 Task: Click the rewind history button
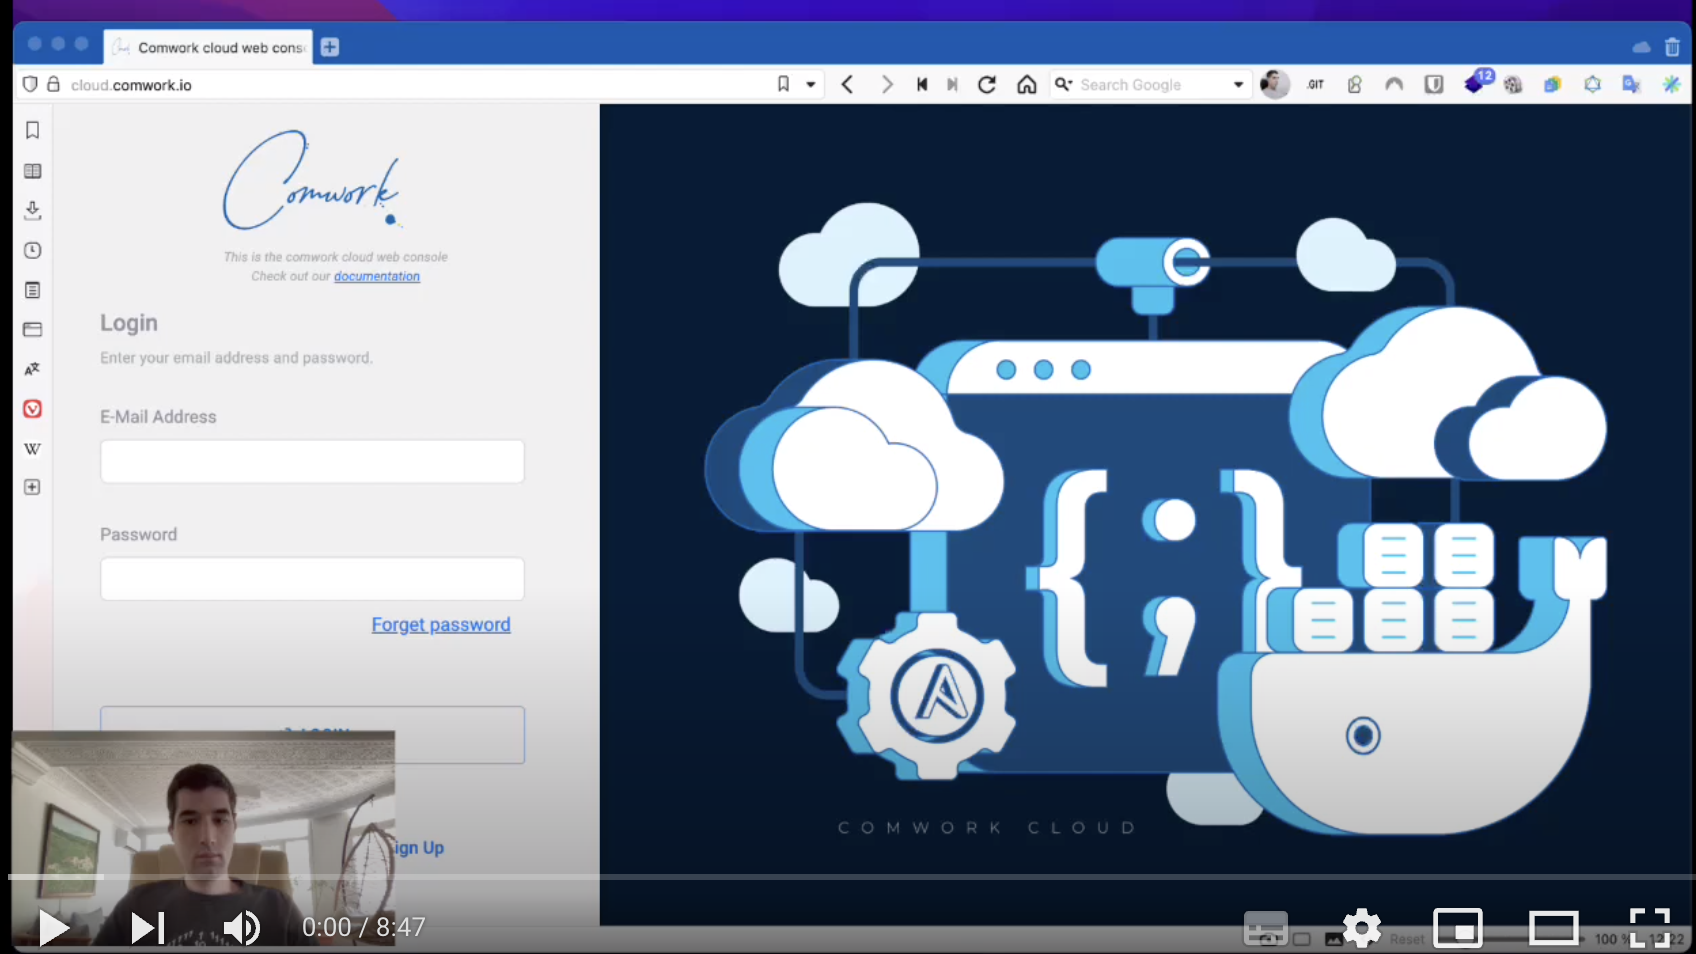(x=922, y=85)
